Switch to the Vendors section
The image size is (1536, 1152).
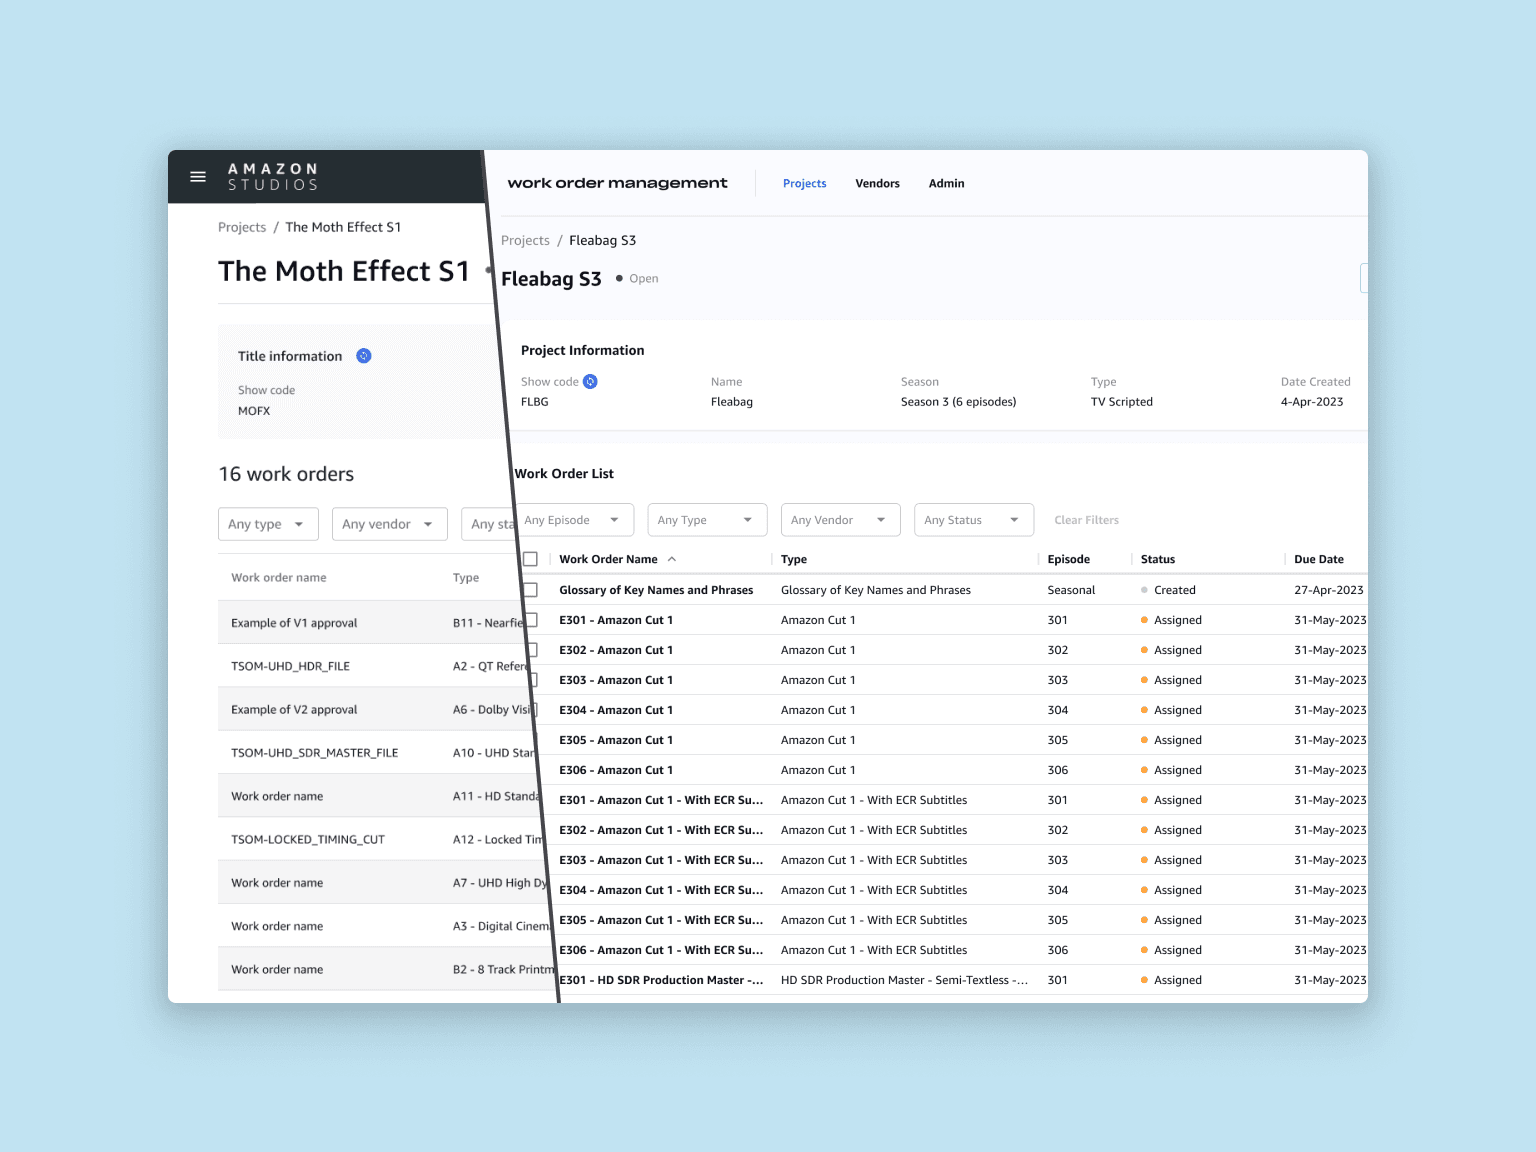click(877, 183)
